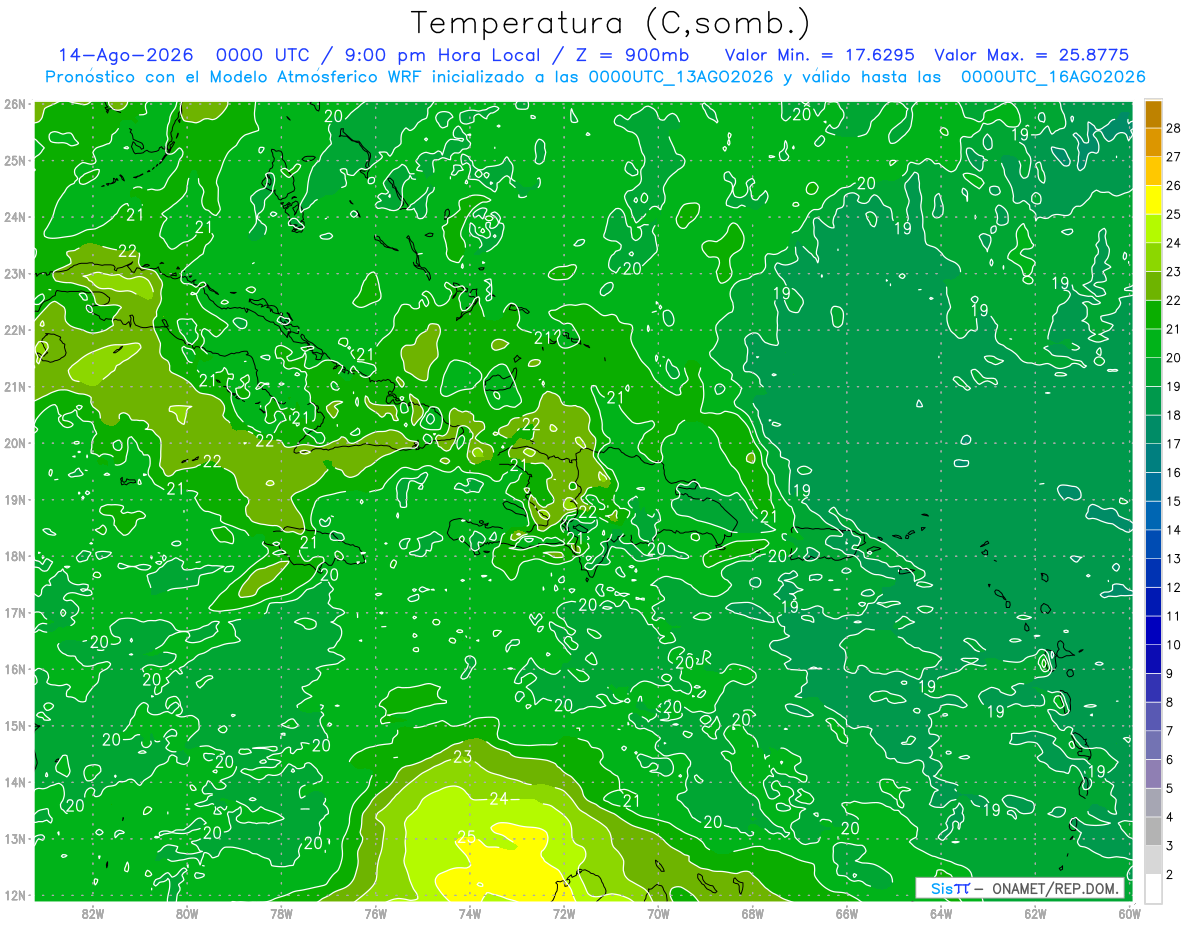
Task: Click the '24' contour label on the map
Action: pos(498,798)
